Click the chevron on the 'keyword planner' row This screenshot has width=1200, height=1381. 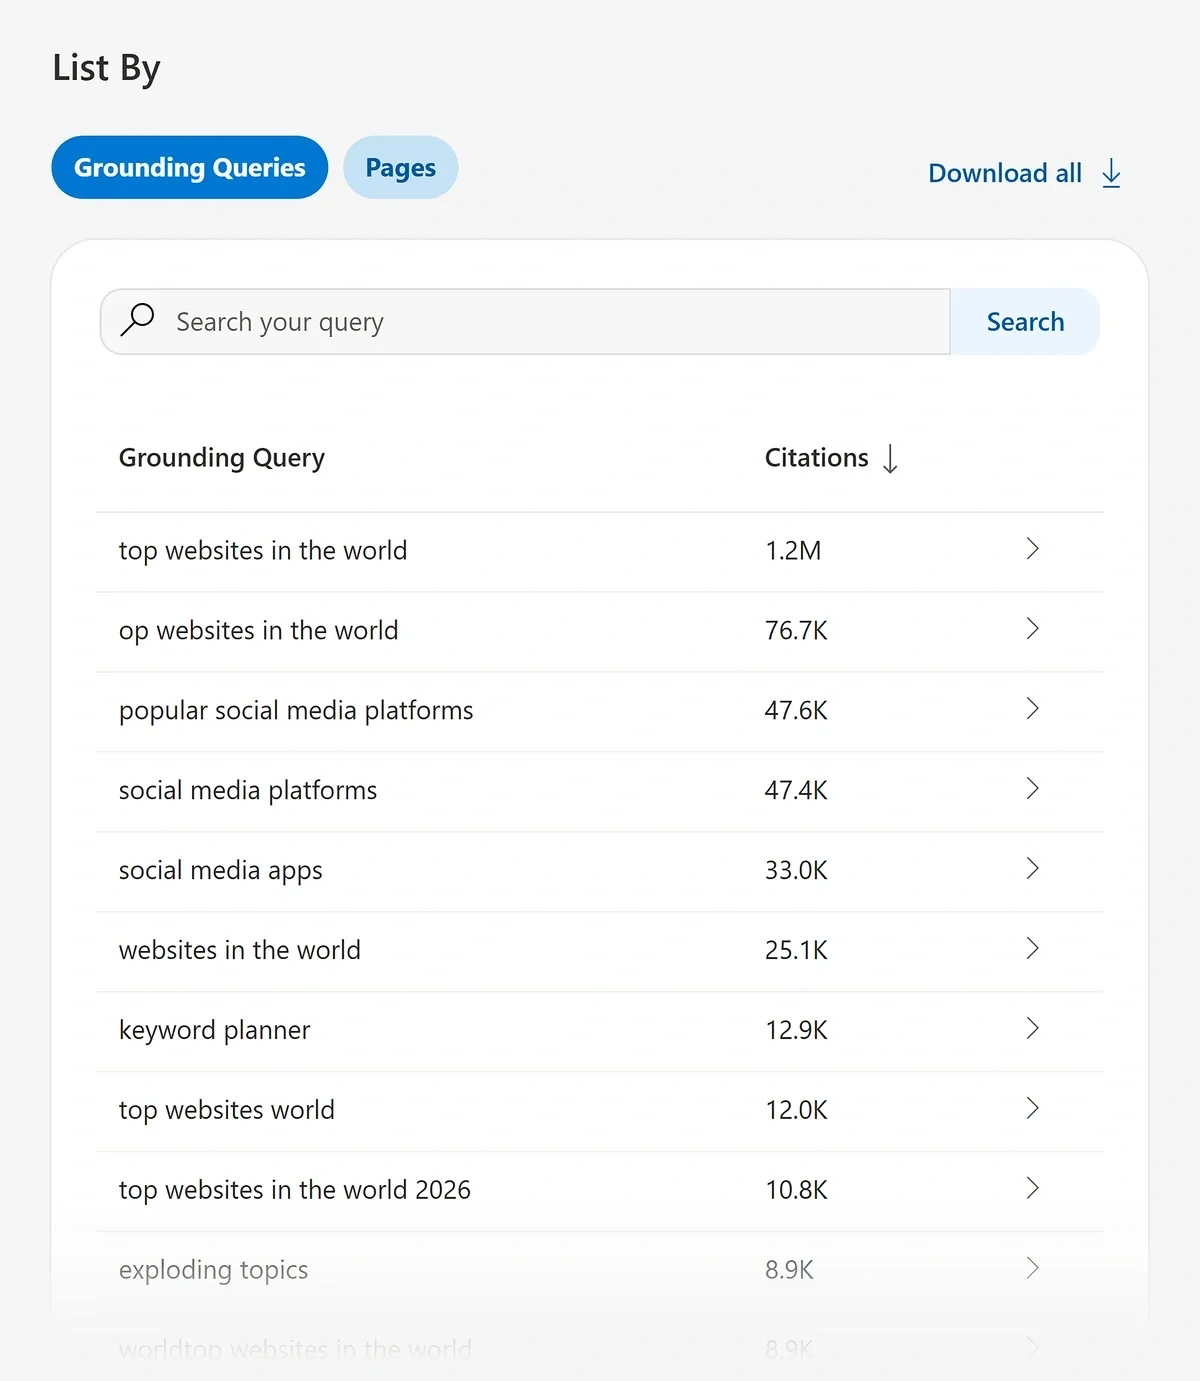pos(1033,1029)
